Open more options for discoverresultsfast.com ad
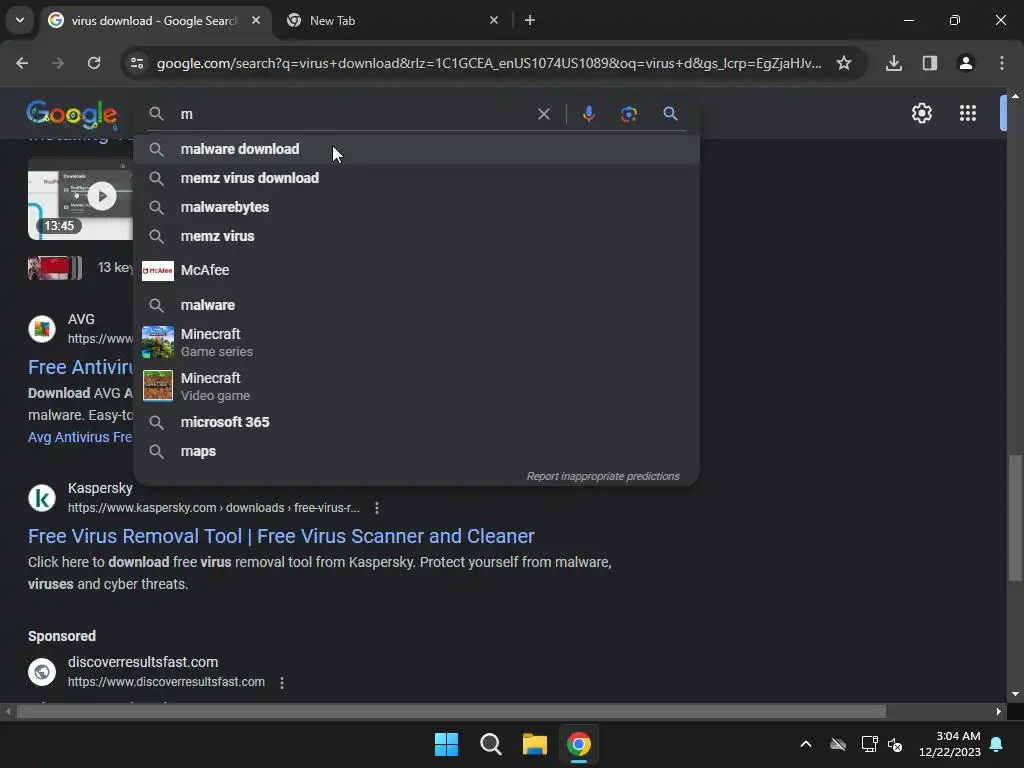Screen dimensions: 1024x768 click(x=281, y=682)
